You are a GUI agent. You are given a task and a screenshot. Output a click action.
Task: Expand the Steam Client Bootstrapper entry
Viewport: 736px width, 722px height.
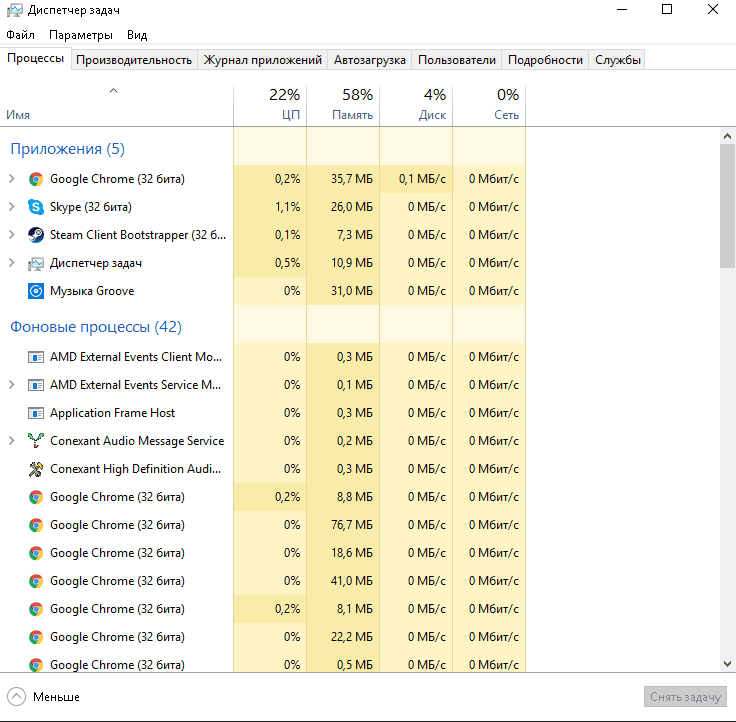coord(12,235)
